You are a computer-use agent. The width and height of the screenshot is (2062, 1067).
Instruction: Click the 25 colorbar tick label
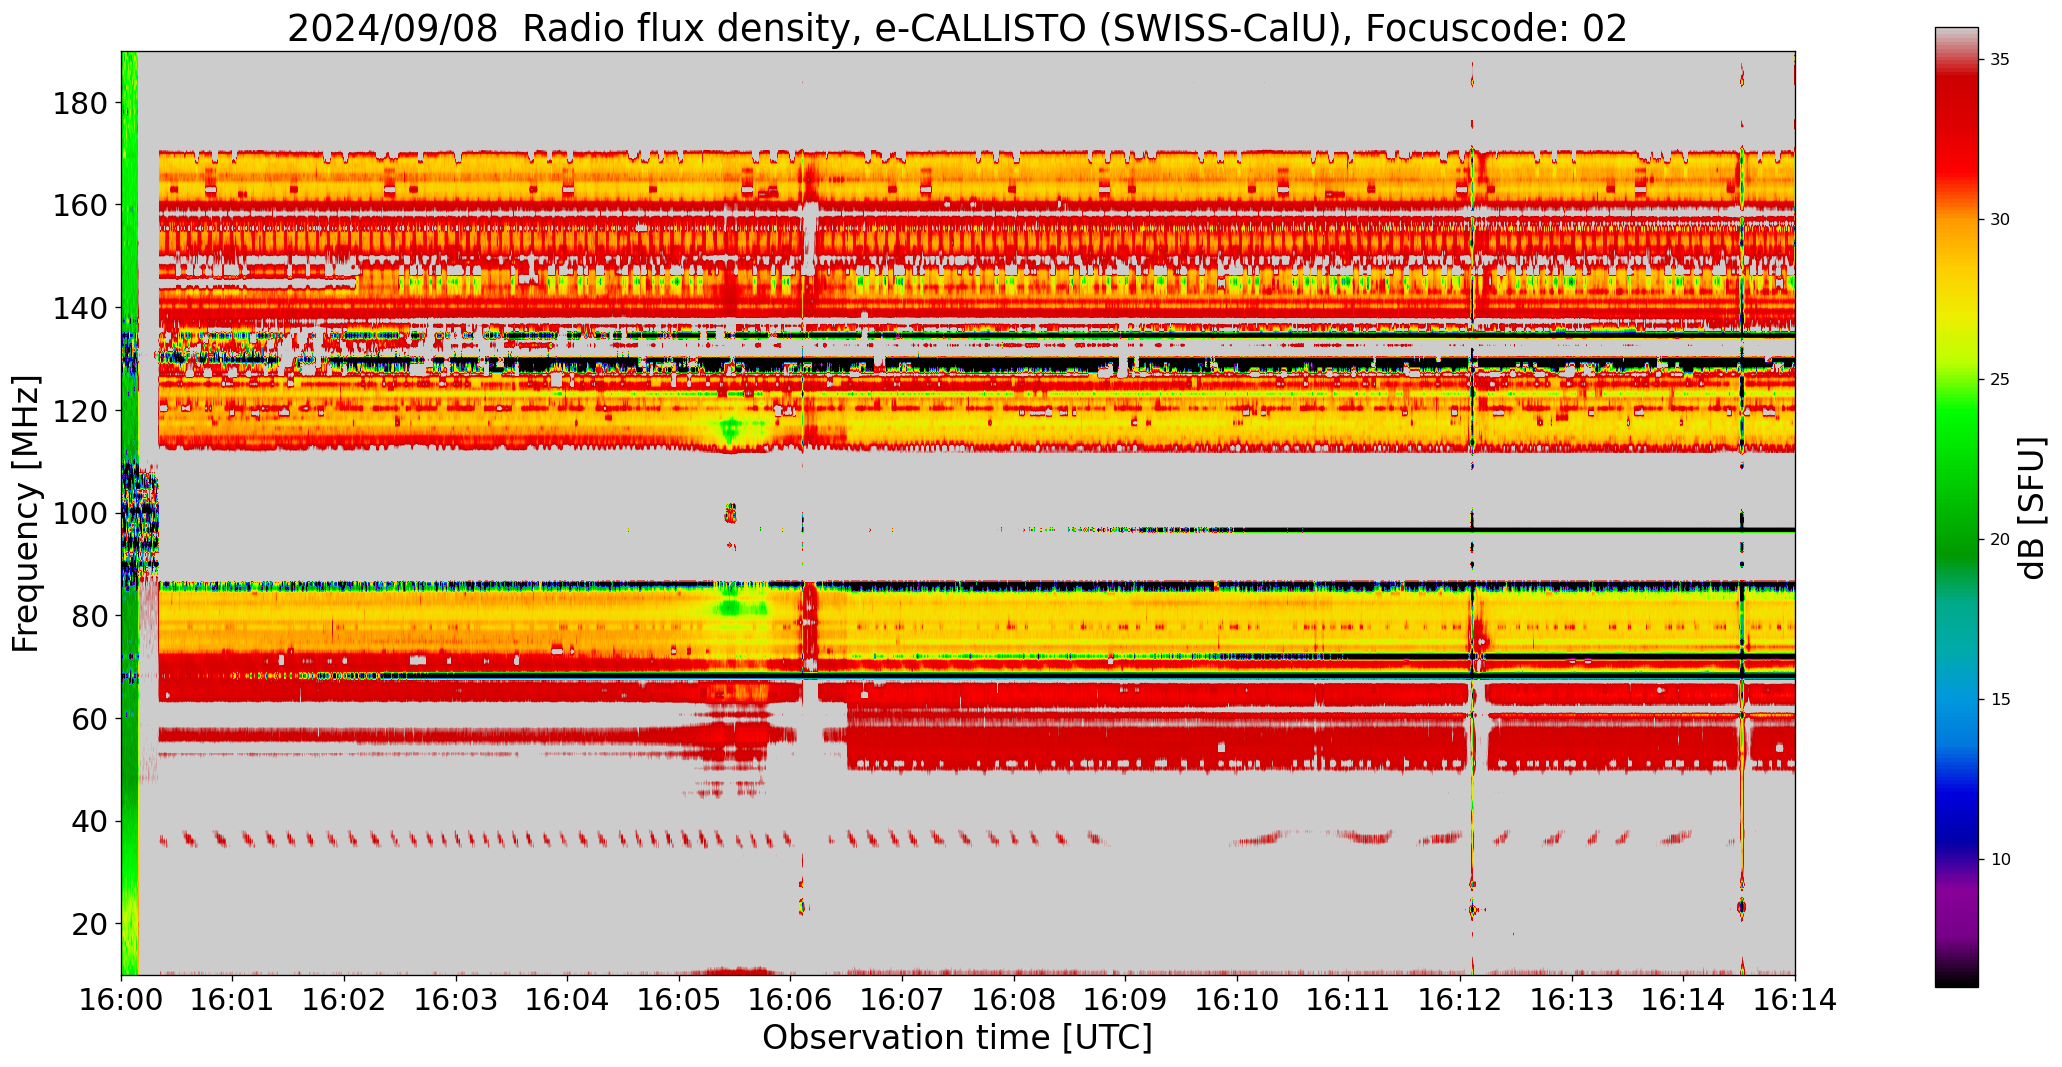coord(2000,380)
